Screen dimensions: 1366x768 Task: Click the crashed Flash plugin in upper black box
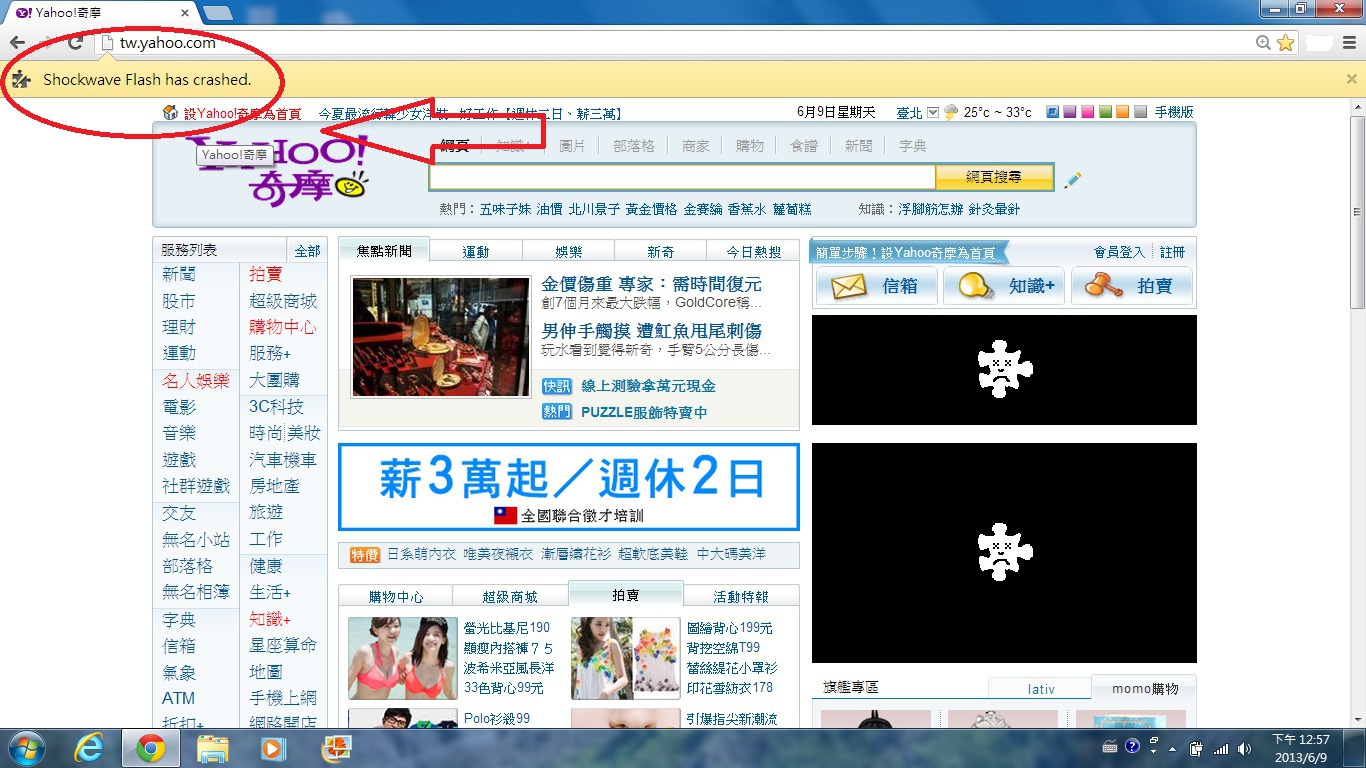click(1004, 369)
